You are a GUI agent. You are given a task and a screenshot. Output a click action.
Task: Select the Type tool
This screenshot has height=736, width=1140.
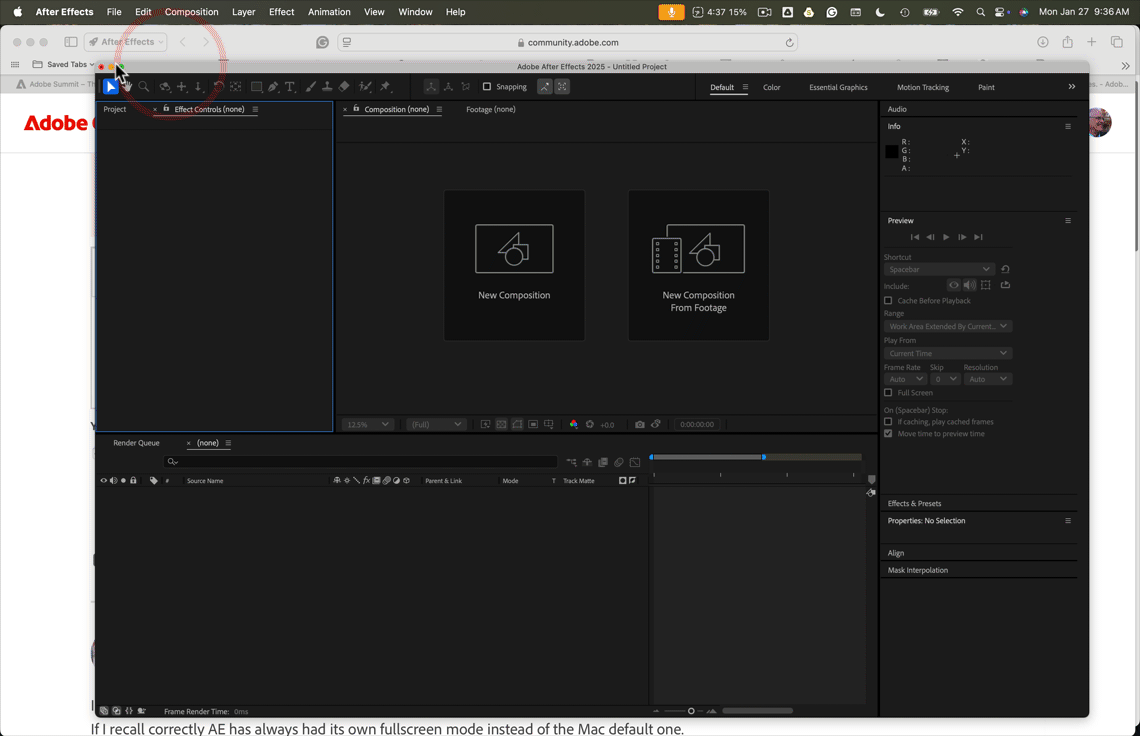tap(289, 87)
